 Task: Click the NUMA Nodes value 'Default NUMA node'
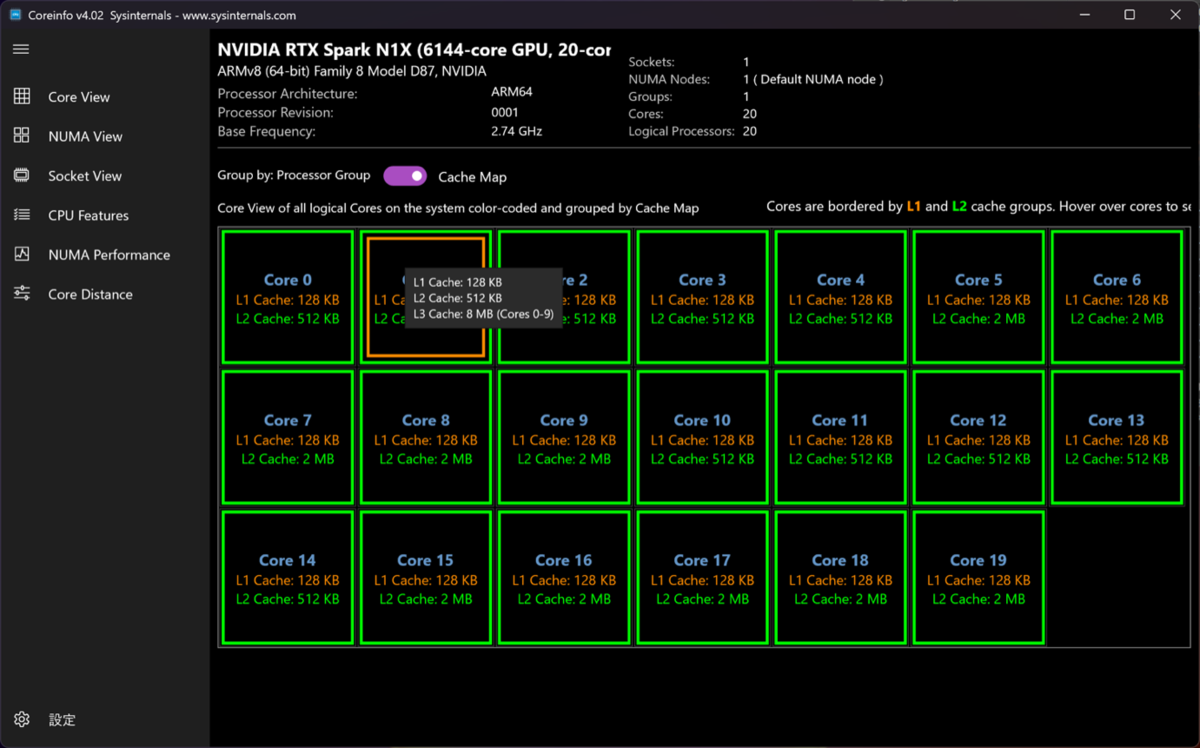[813, 79]
